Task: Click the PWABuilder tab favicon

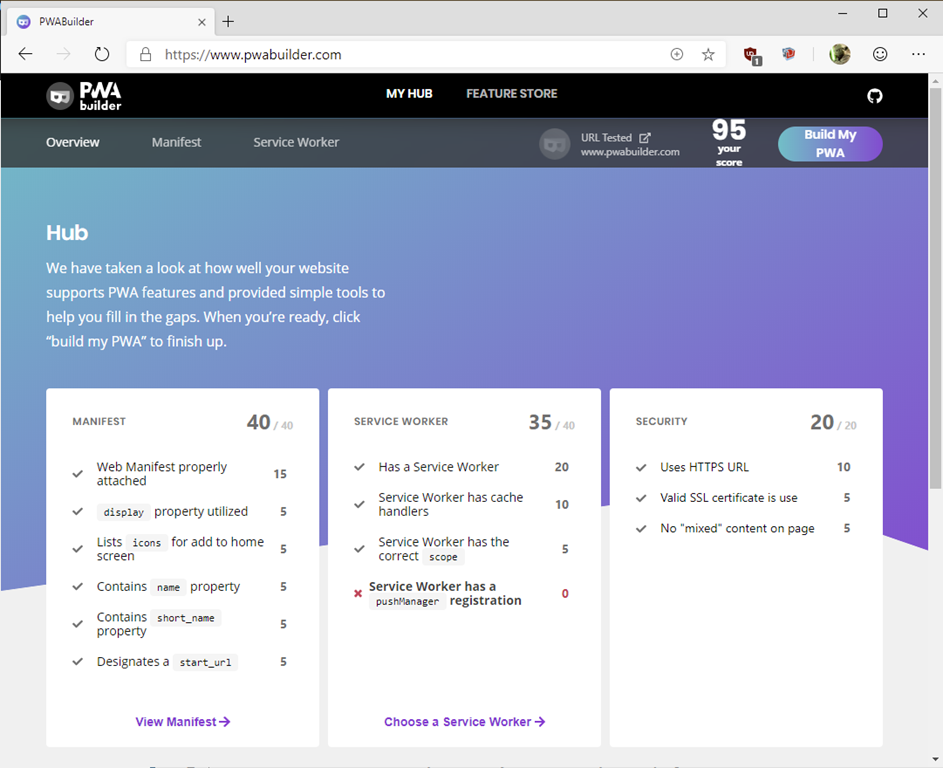Action: pyautogui.click(x=23, y=22)
